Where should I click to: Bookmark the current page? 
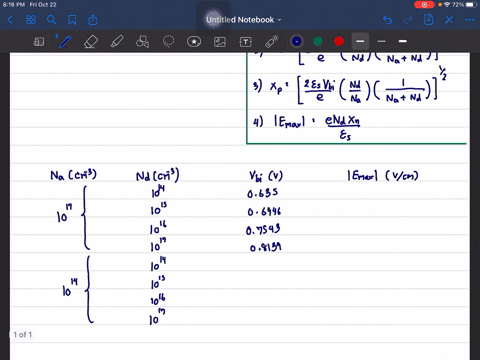72,20
